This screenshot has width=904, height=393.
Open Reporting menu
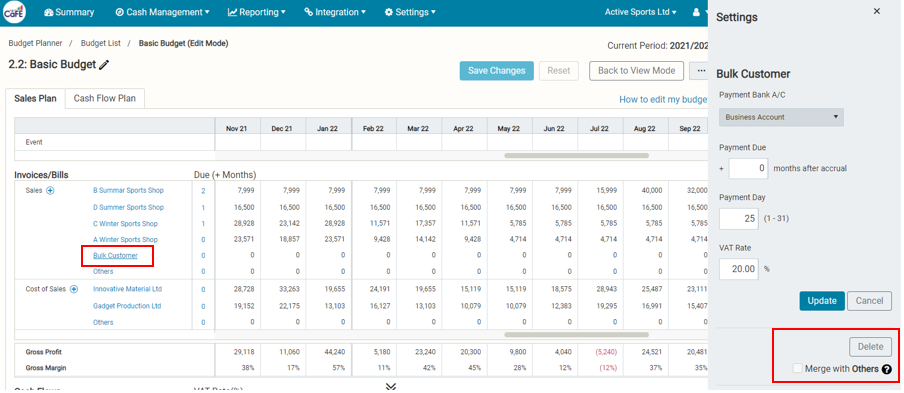(x=257, y=12)
